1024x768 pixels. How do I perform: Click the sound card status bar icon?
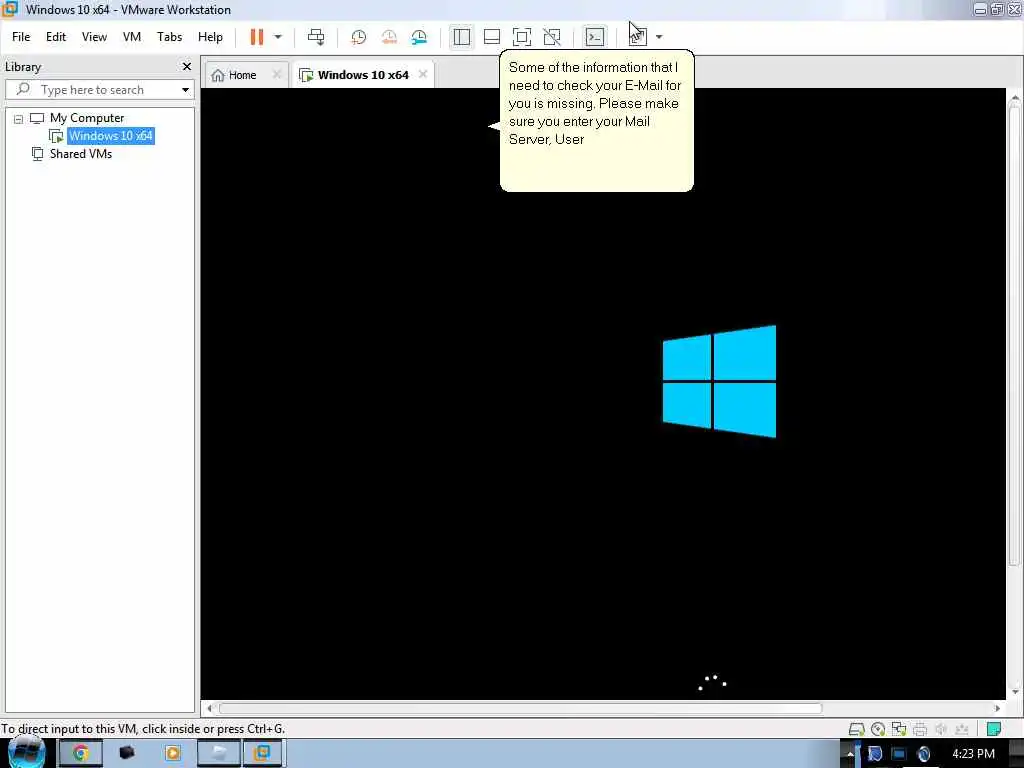[x=941, y=729]
